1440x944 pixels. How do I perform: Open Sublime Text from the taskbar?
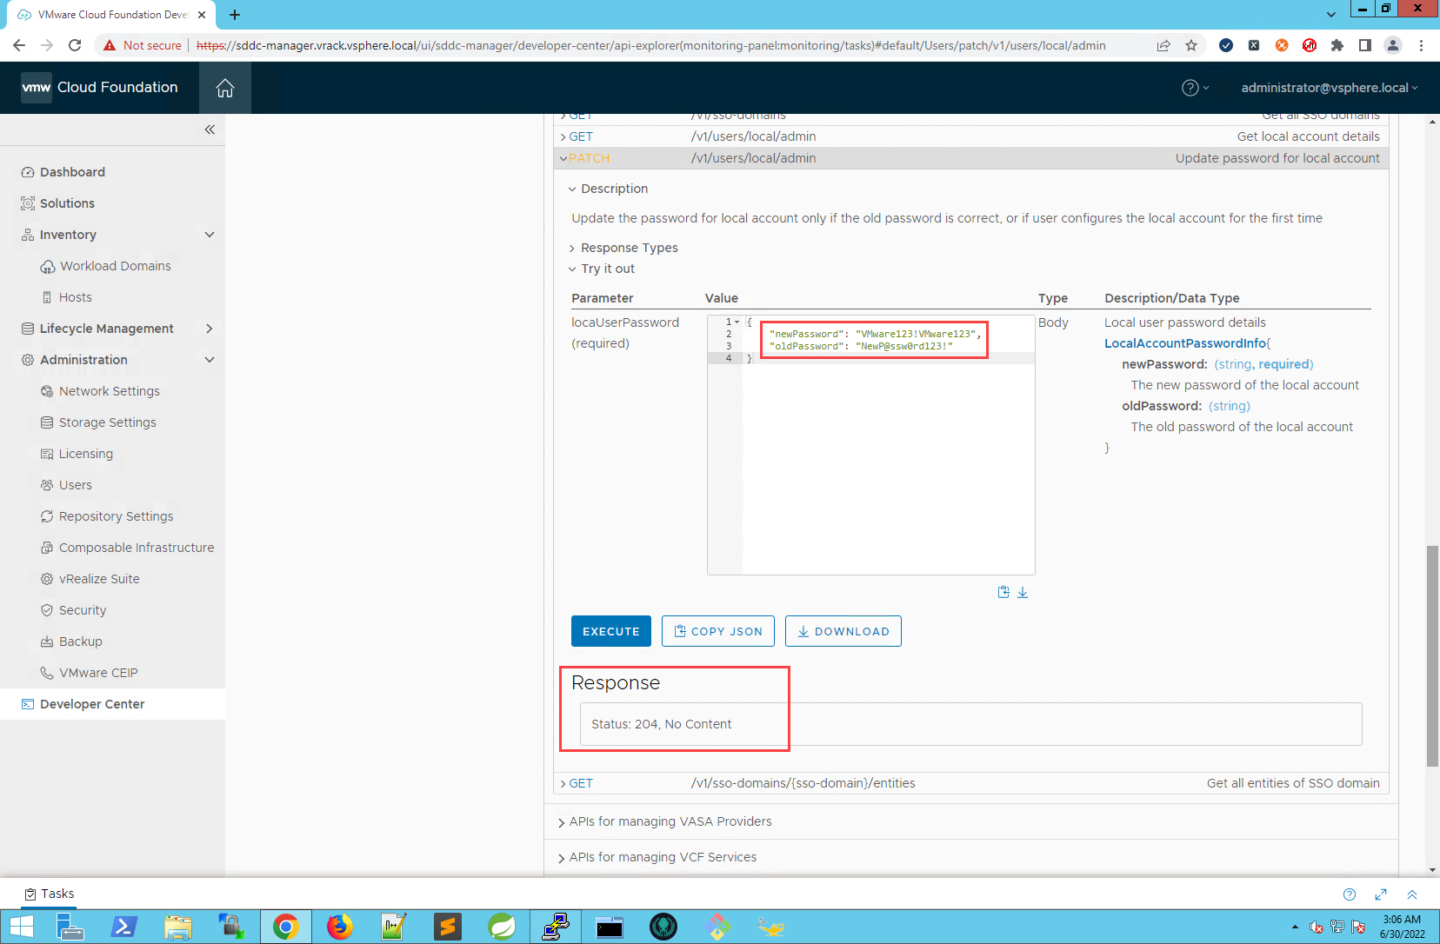447,926
